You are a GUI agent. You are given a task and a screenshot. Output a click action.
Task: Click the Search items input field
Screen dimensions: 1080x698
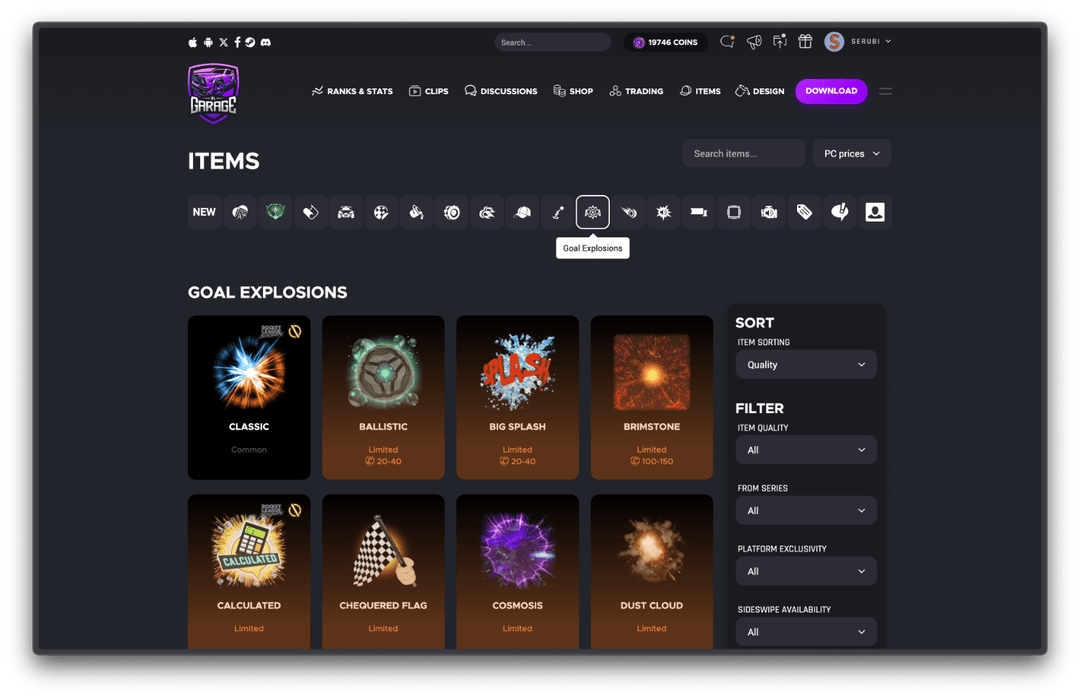(743, 154)
